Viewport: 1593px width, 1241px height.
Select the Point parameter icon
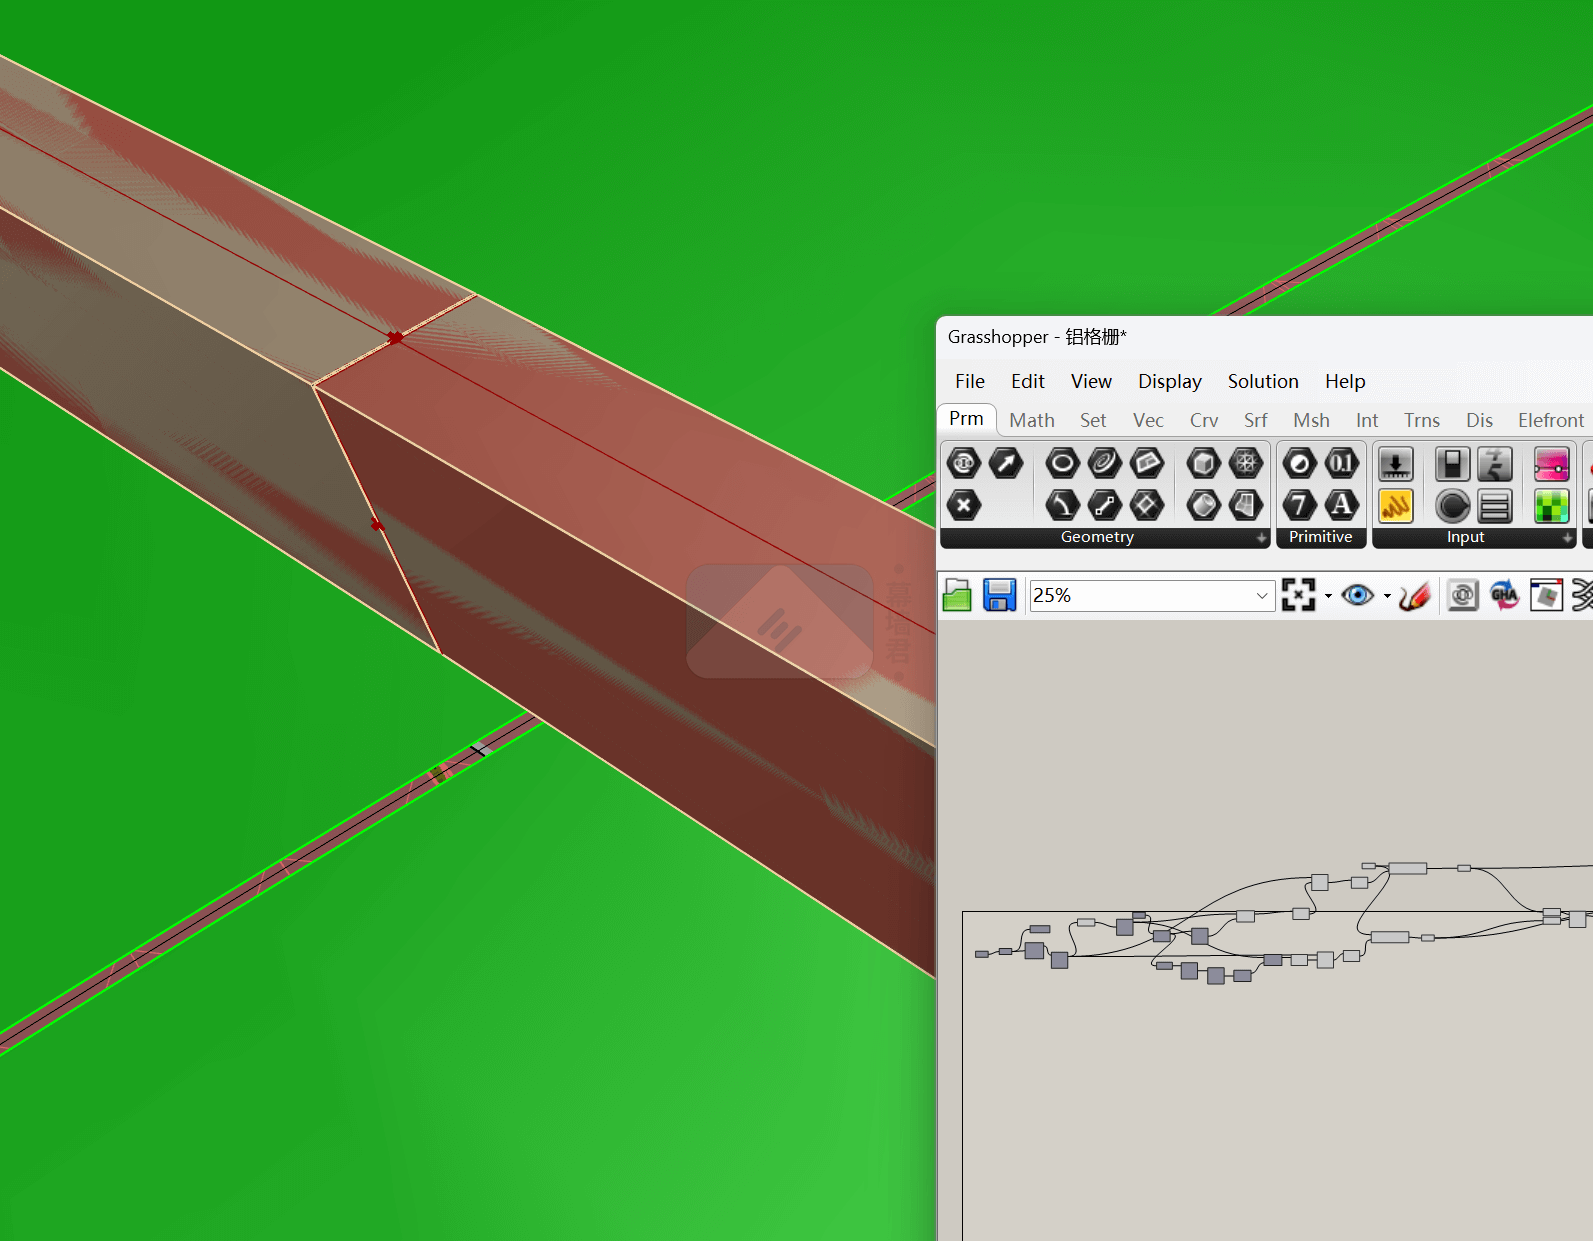click(x=963, y=506)
